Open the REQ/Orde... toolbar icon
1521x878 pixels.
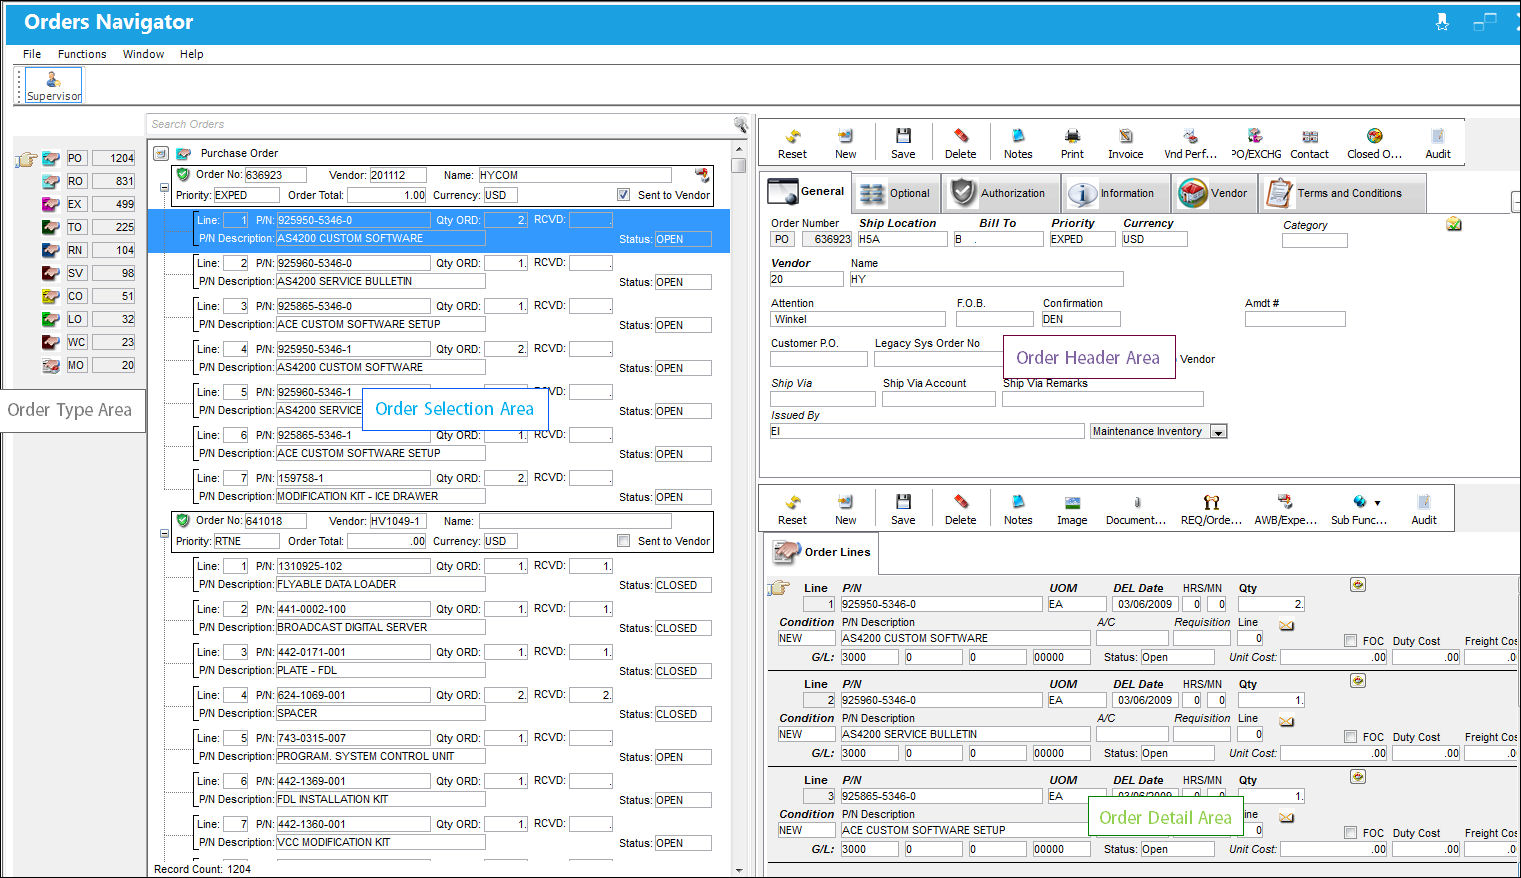[x=1211, y=509]
